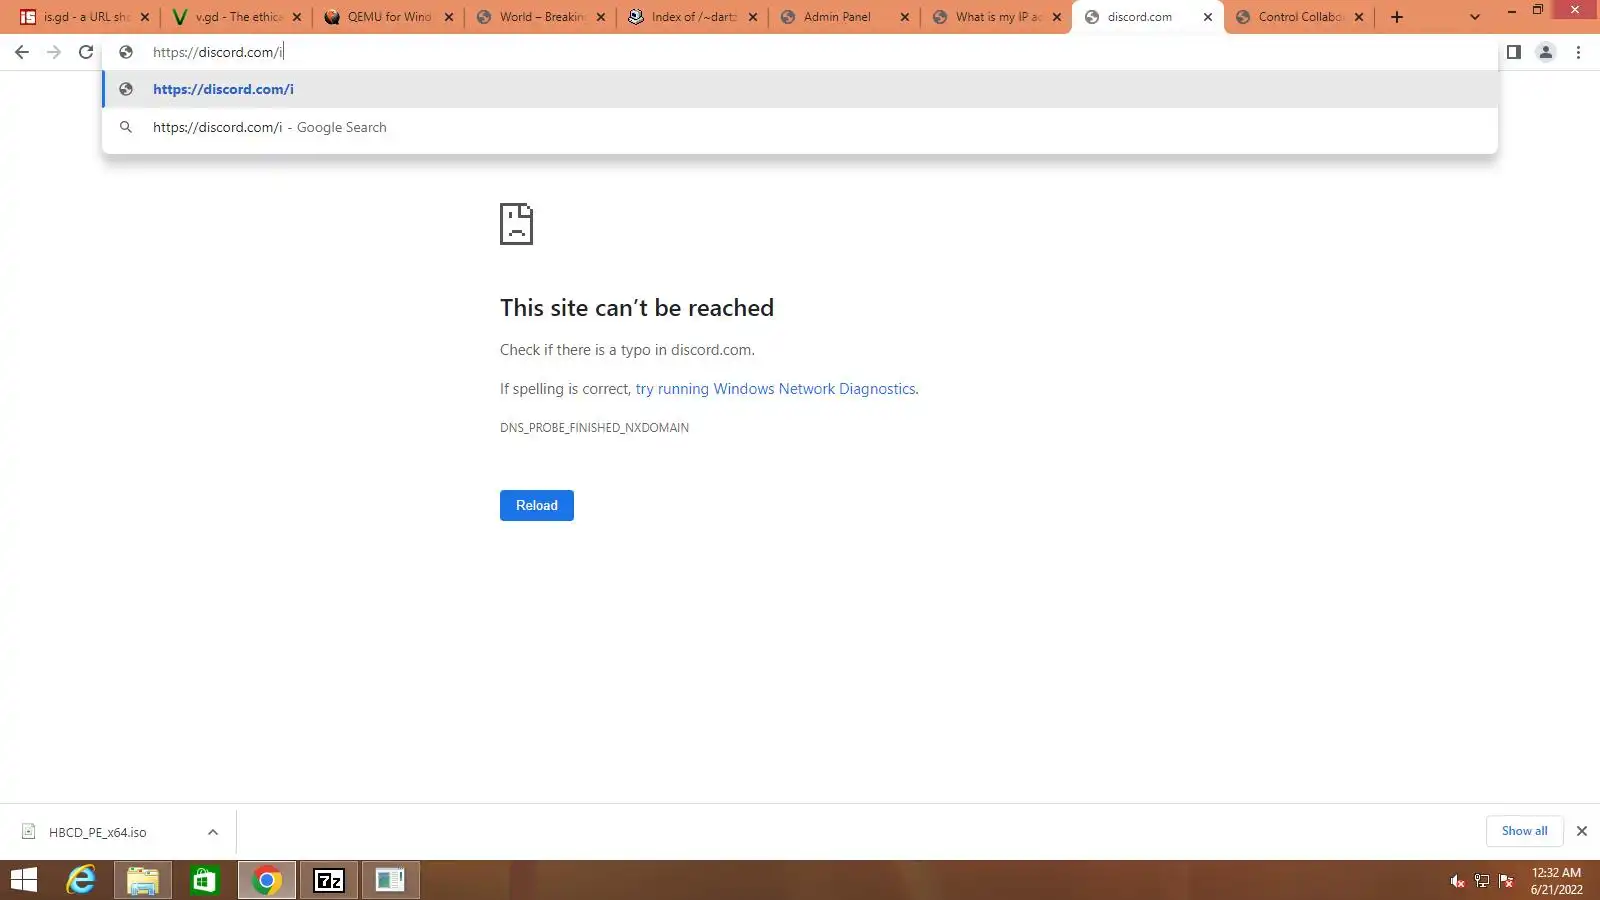This screenshot has width=1600, height=900.
Task: Select the Google Search suggestion for discord.com/i
Action: tap(800, 127)
